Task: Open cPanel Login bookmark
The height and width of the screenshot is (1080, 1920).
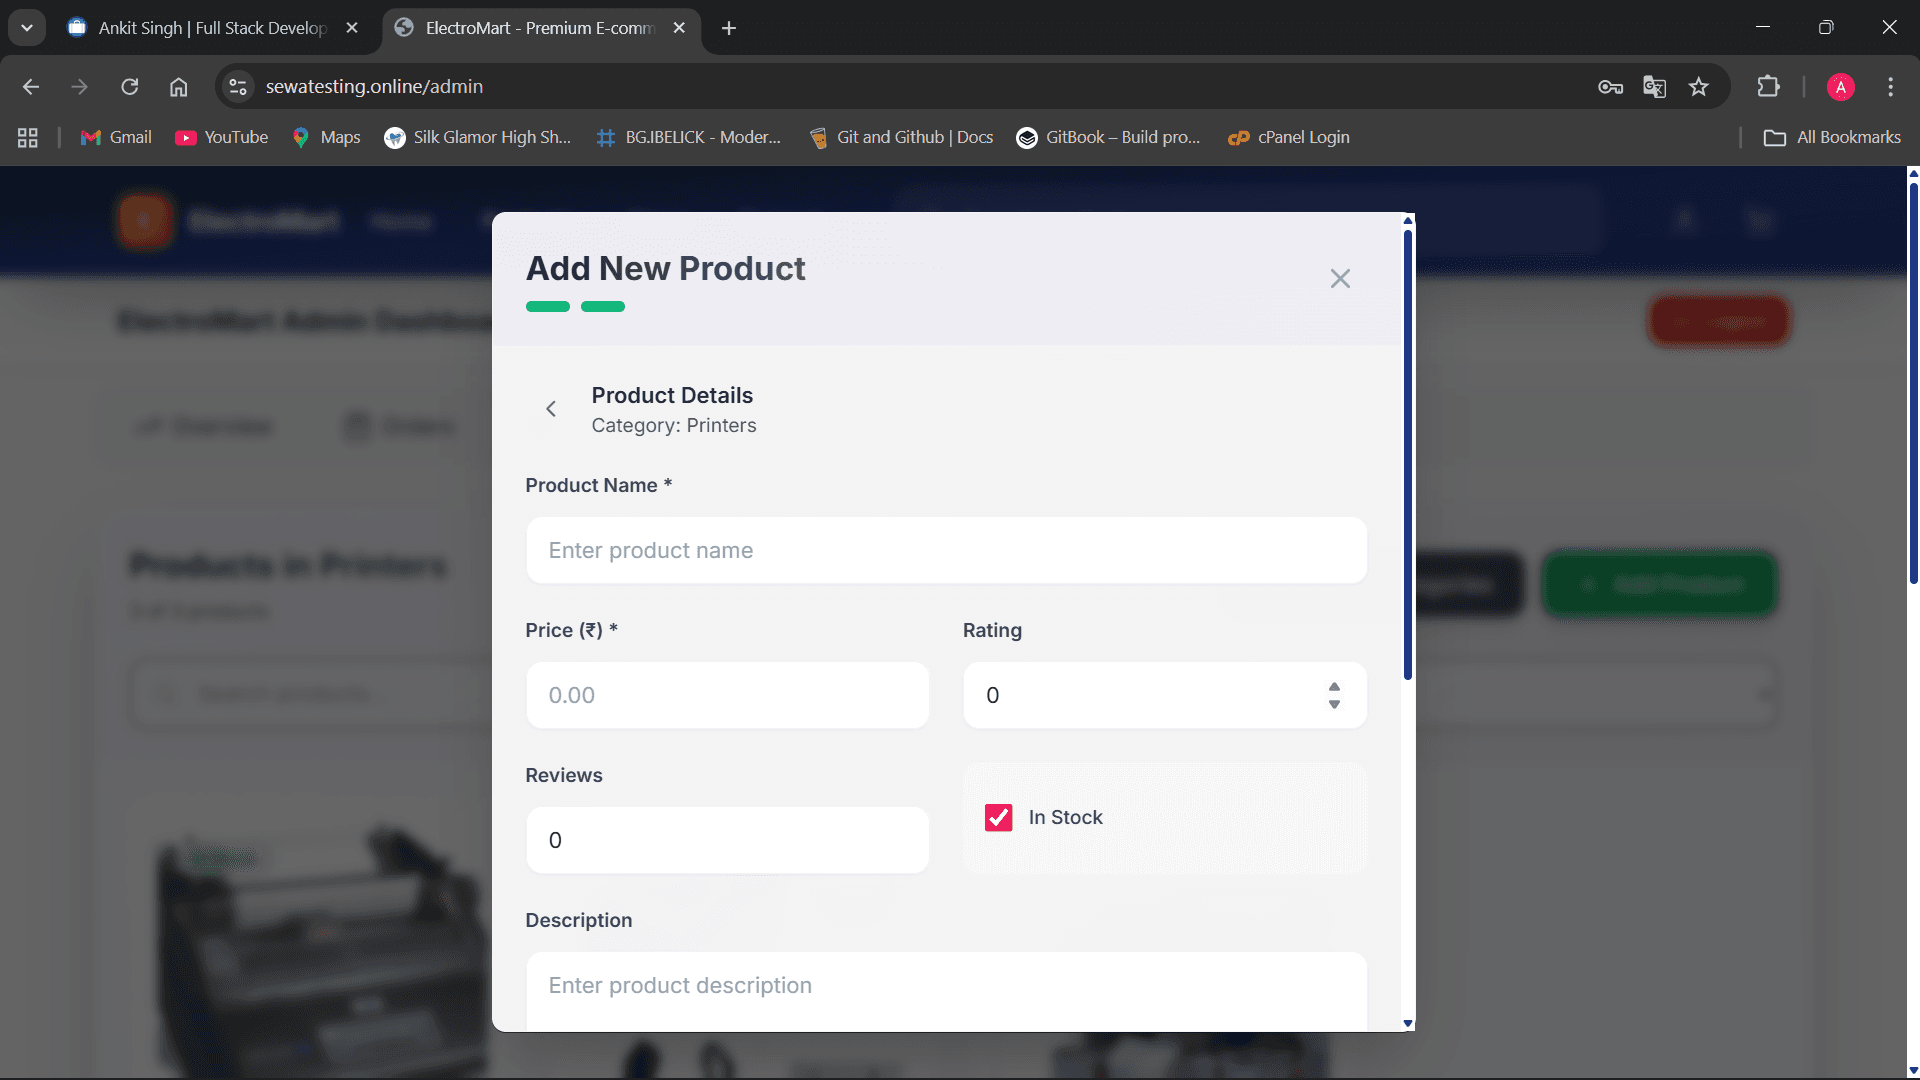Action: [1289, 138]
